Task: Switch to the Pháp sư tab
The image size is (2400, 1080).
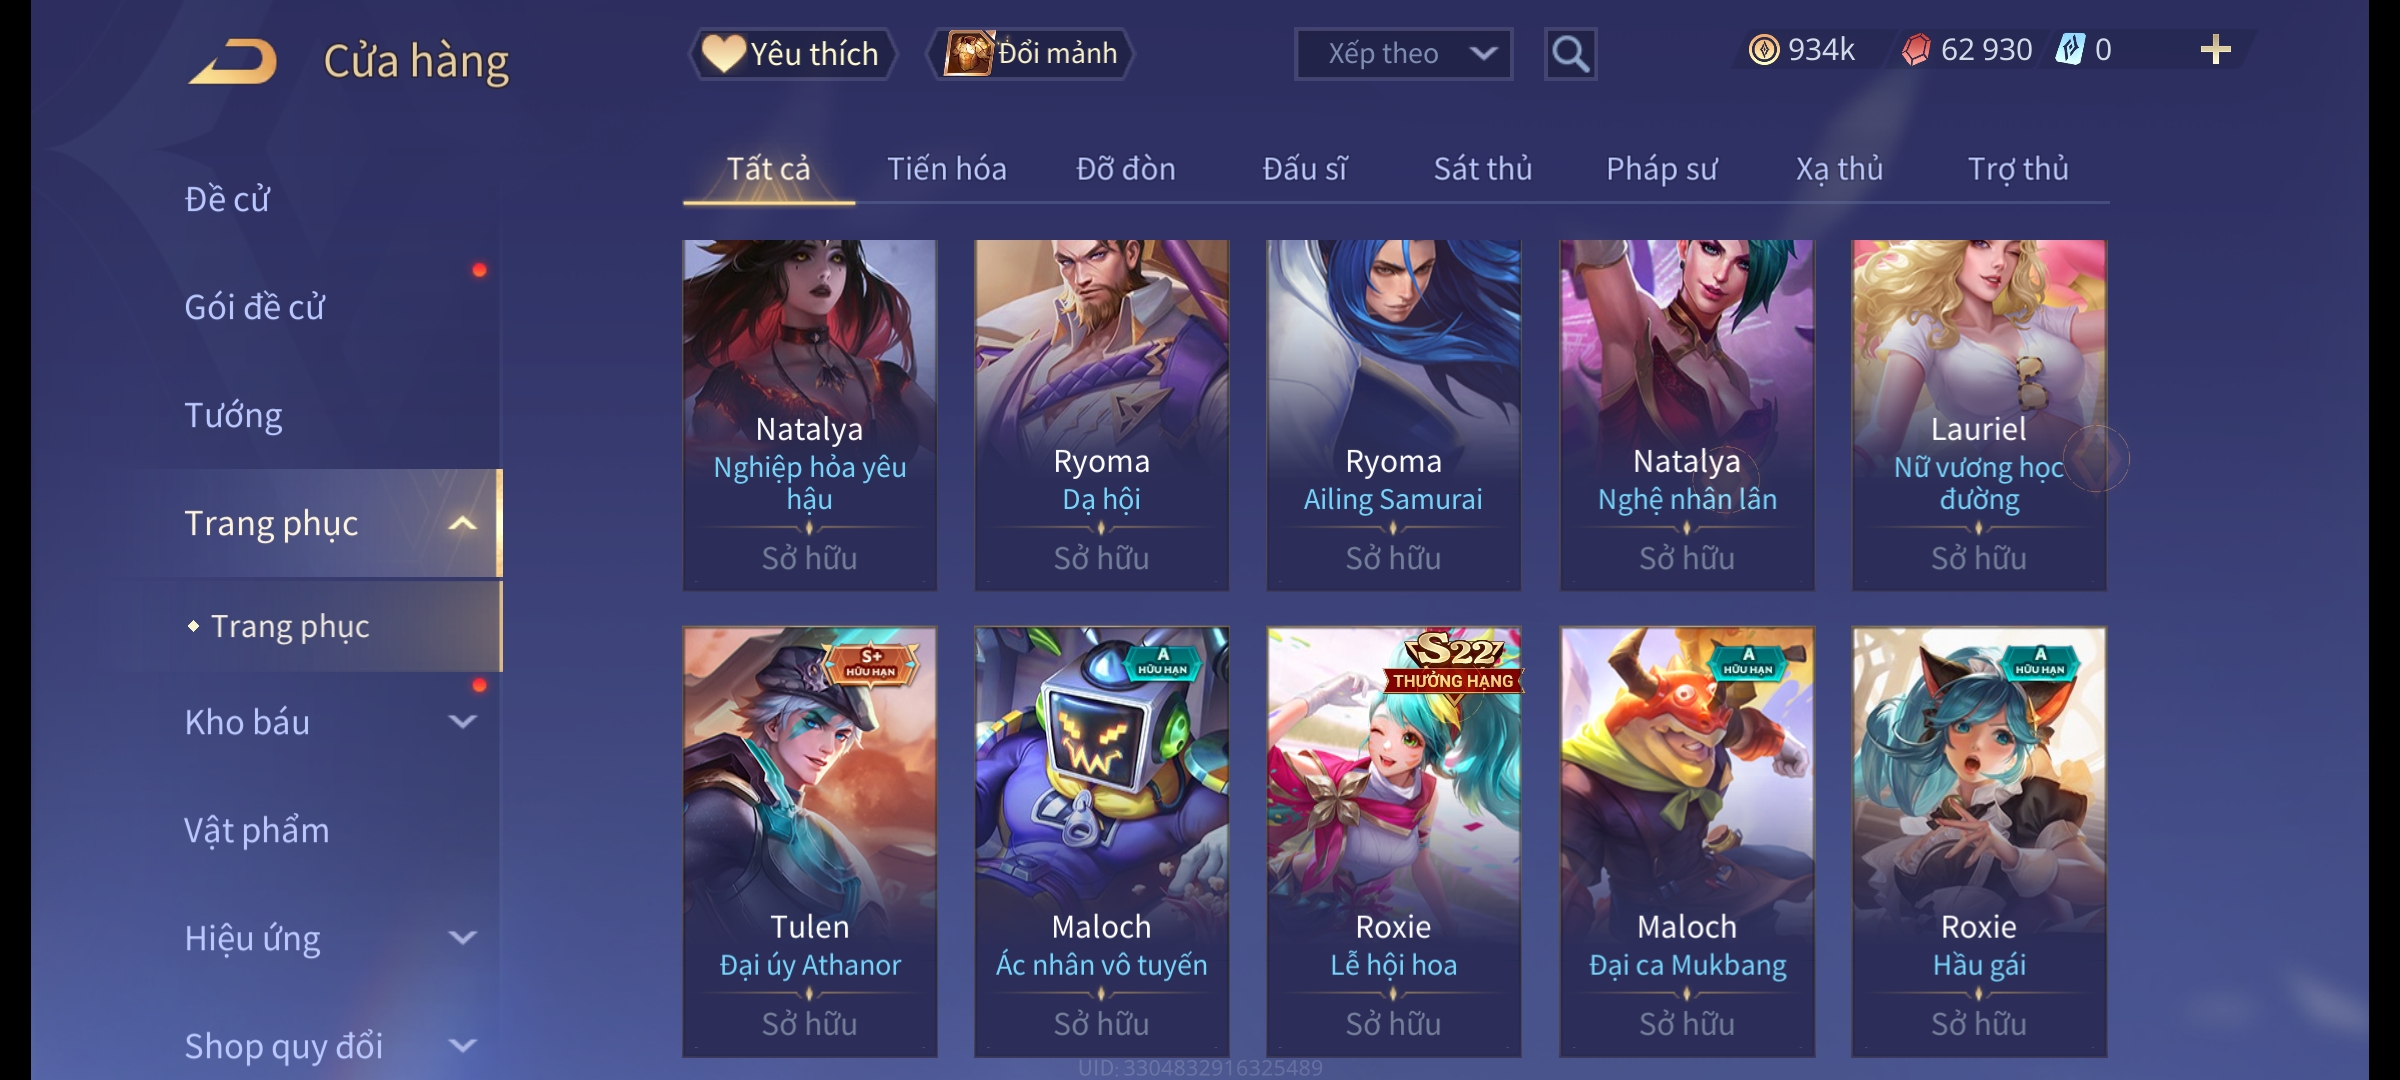Action: 1661,169
